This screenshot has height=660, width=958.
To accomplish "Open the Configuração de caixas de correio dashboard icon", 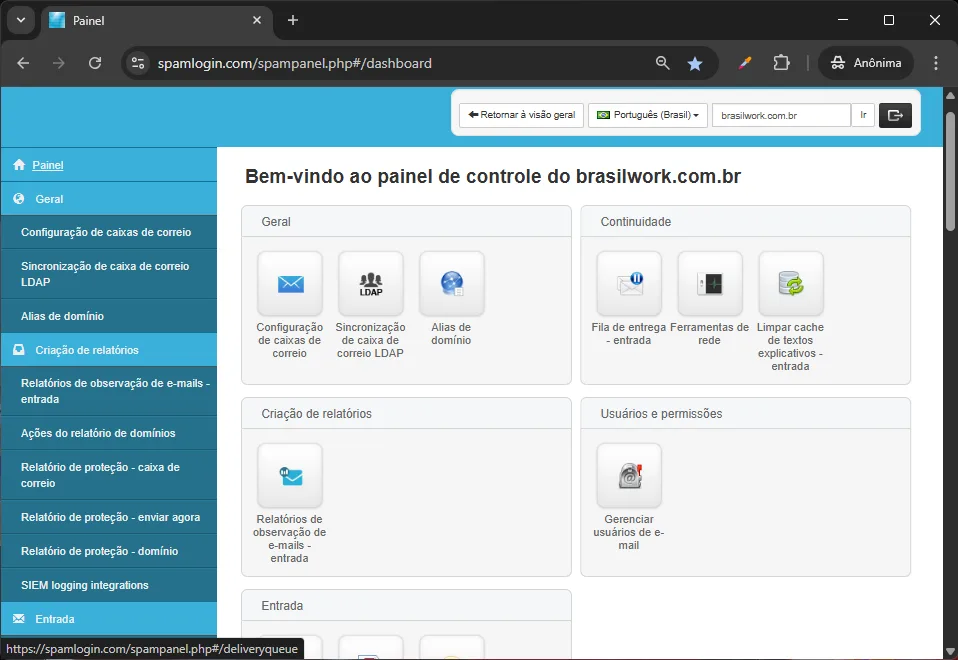I will coord(290,284).
